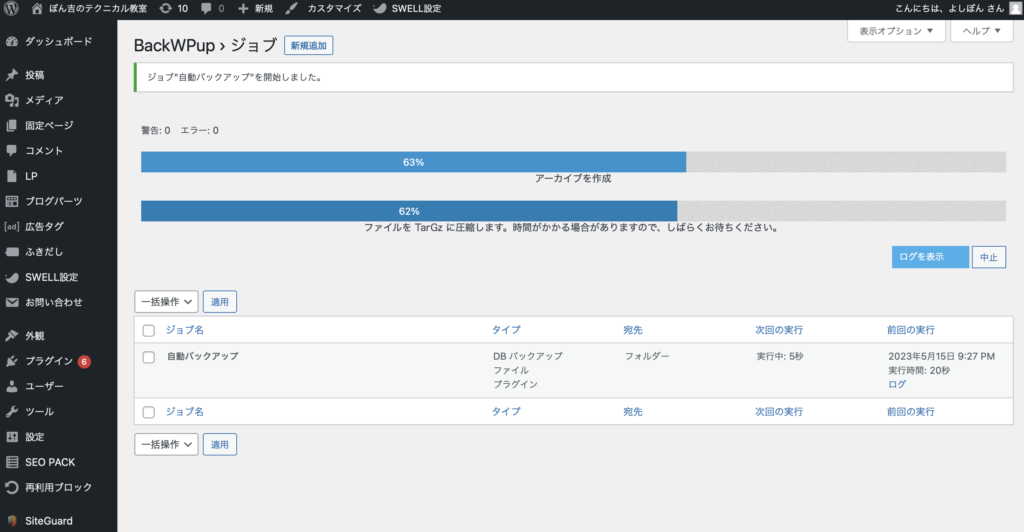Click 中止 to abort the job

pos(989,257)
